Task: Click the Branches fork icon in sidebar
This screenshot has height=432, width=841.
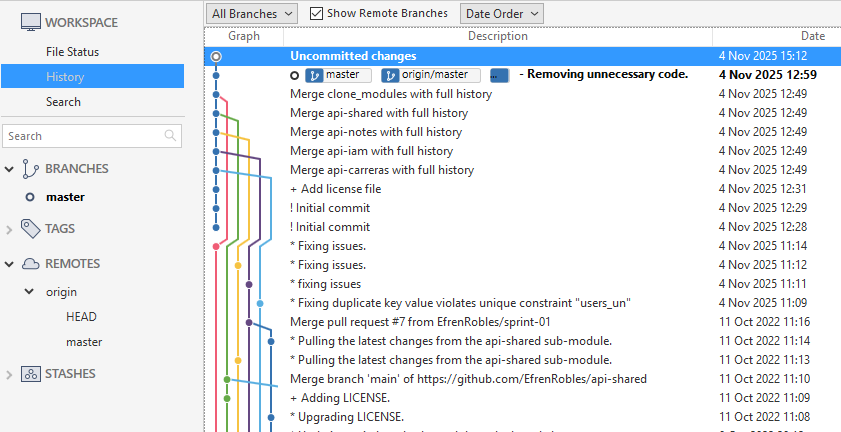Action: [x=30, y=169]
